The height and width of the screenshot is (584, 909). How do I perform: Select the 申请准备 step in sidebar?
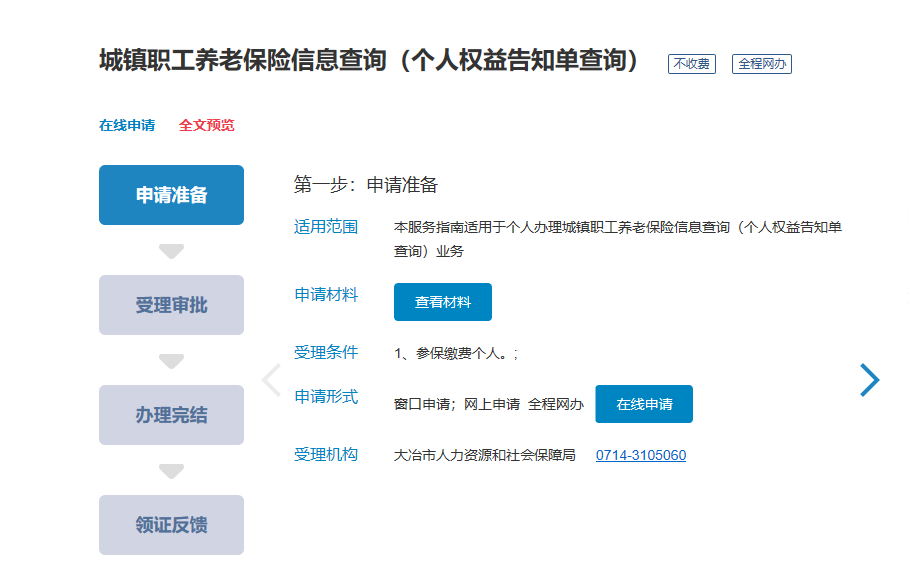171,195
